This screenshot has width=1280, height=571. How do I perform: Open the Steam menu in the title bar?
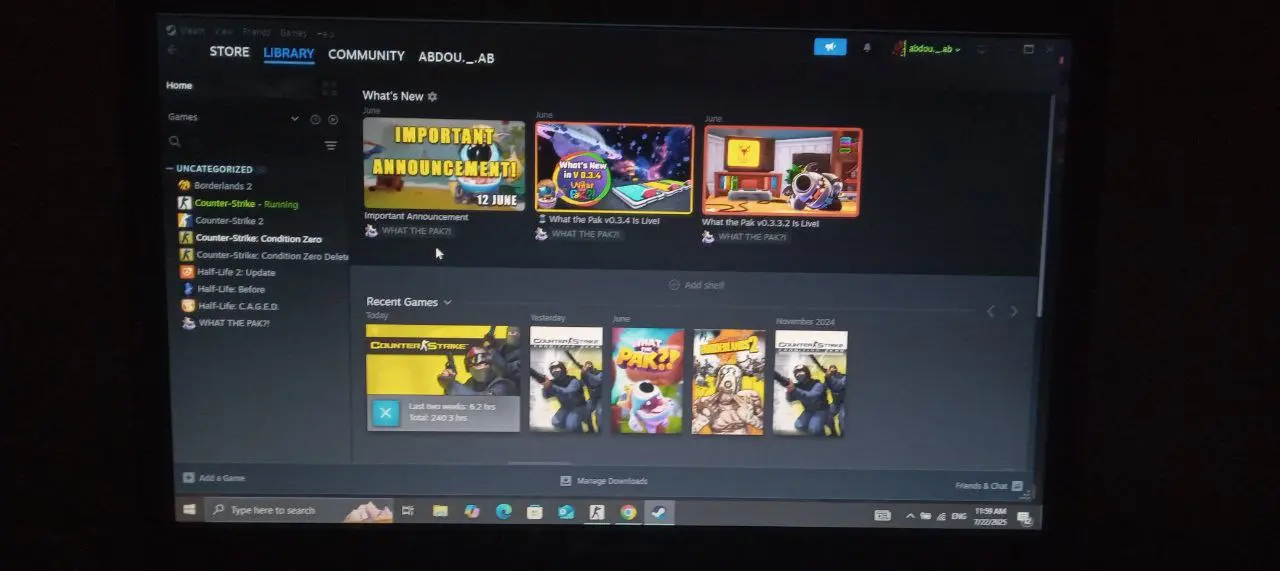point(193,31)
